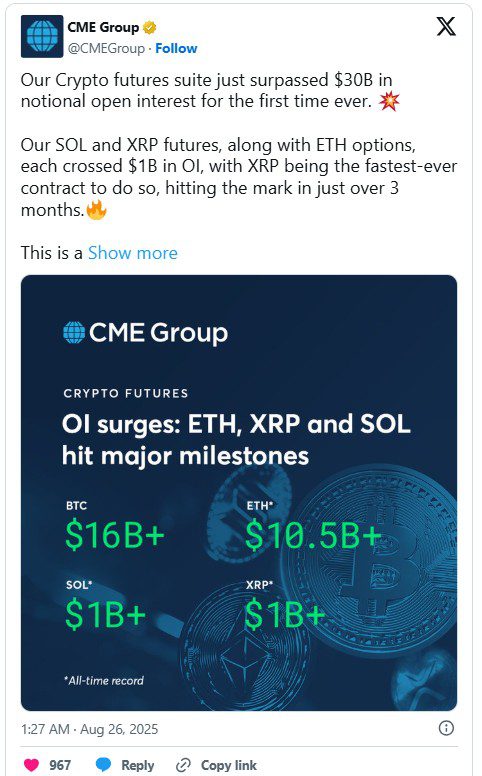Open the @CMEGroup handle link
Image resolution: width=482 pixels, height=776 pixels.
point(106,48)
